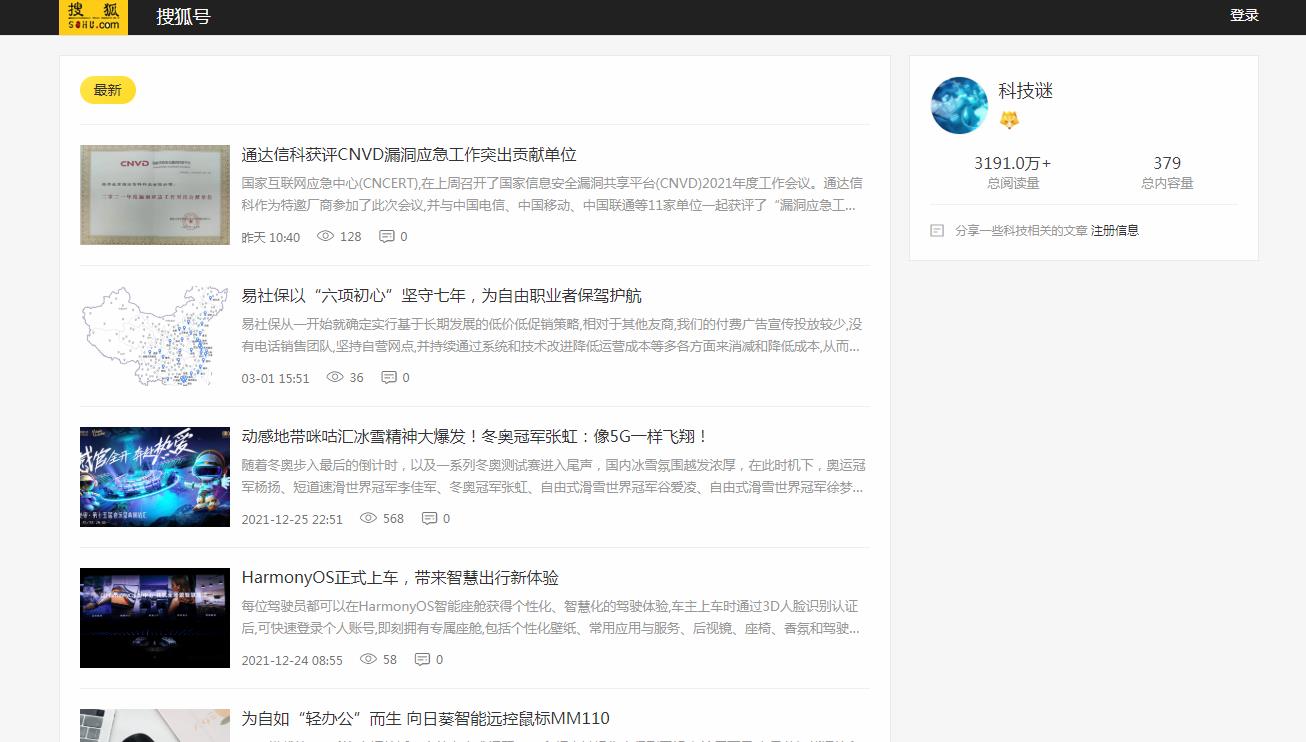Click the 3191.0万+ total reads value

point(1012,163)
